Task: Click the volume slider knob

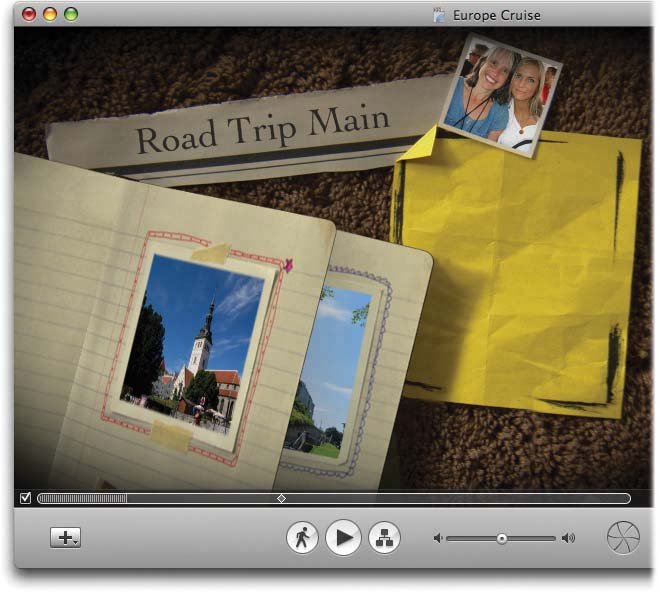Action: 501,538
